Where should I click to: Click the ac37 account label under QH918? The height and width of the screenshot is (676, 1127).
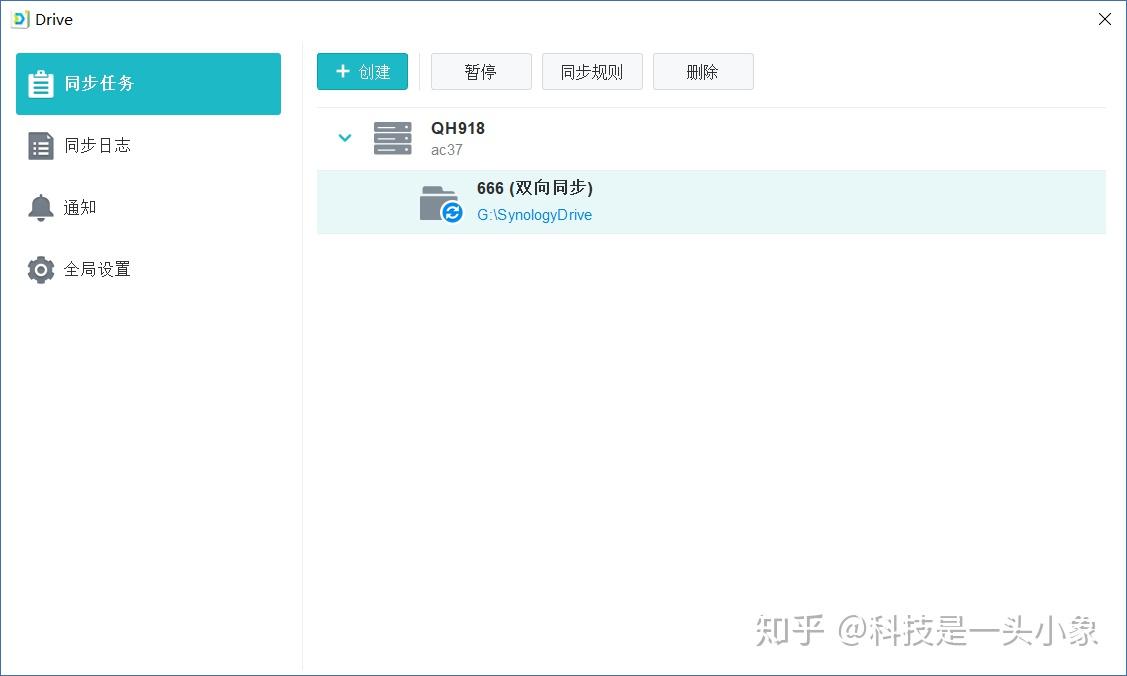[447, 150]
